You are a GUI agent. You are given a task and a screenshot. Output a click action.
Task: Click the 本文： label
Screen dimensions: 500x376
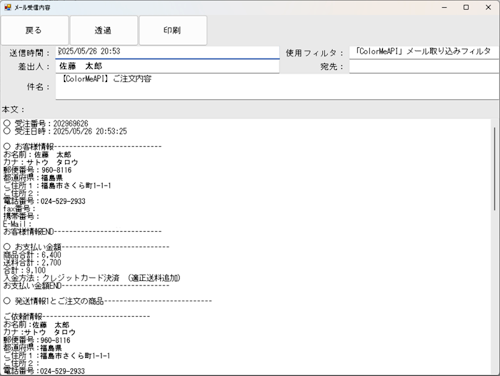(x=13, y=109)
